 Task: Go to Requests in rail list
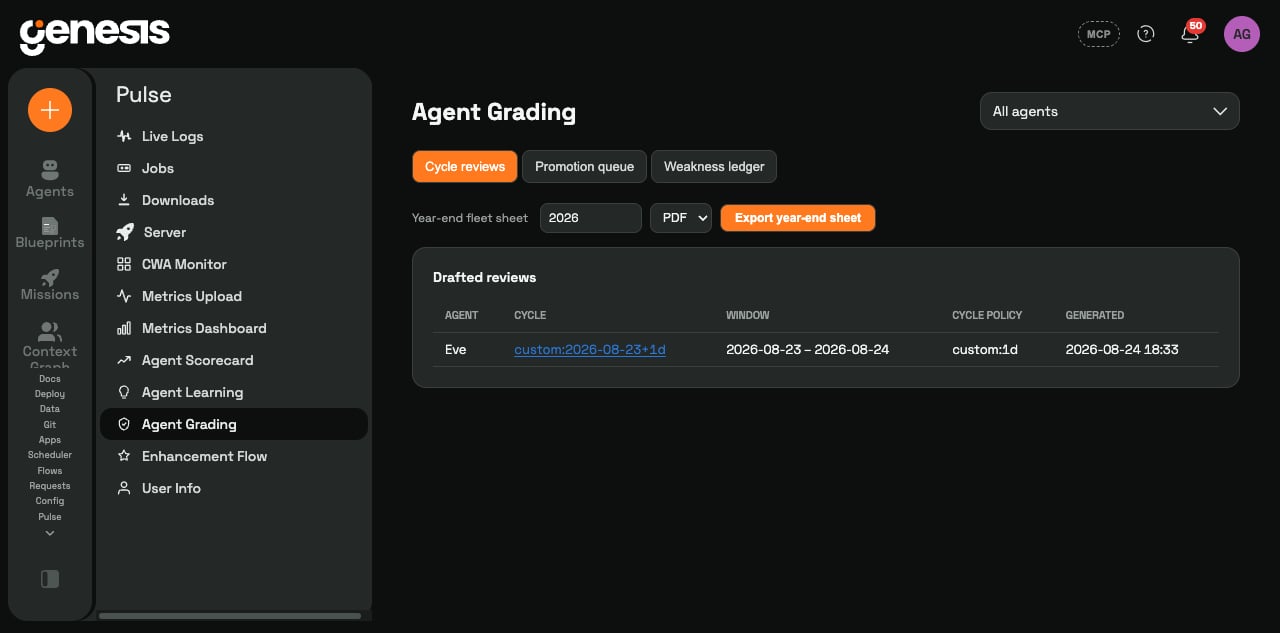pyautogui.click(x=50, y=486)
